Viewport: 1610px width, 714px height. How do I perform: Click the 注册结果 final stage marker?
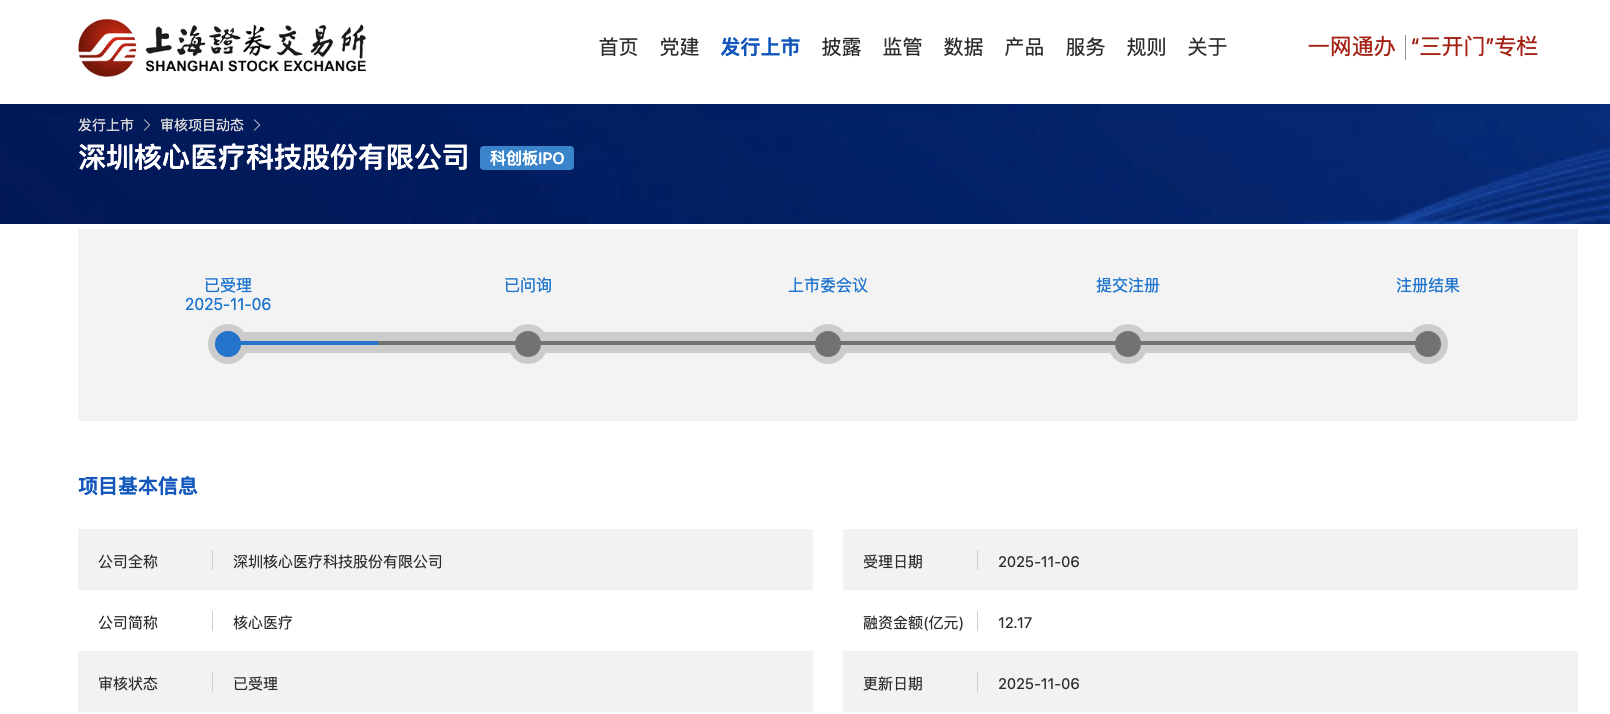pyautogui.click(x=1428, y=344)
